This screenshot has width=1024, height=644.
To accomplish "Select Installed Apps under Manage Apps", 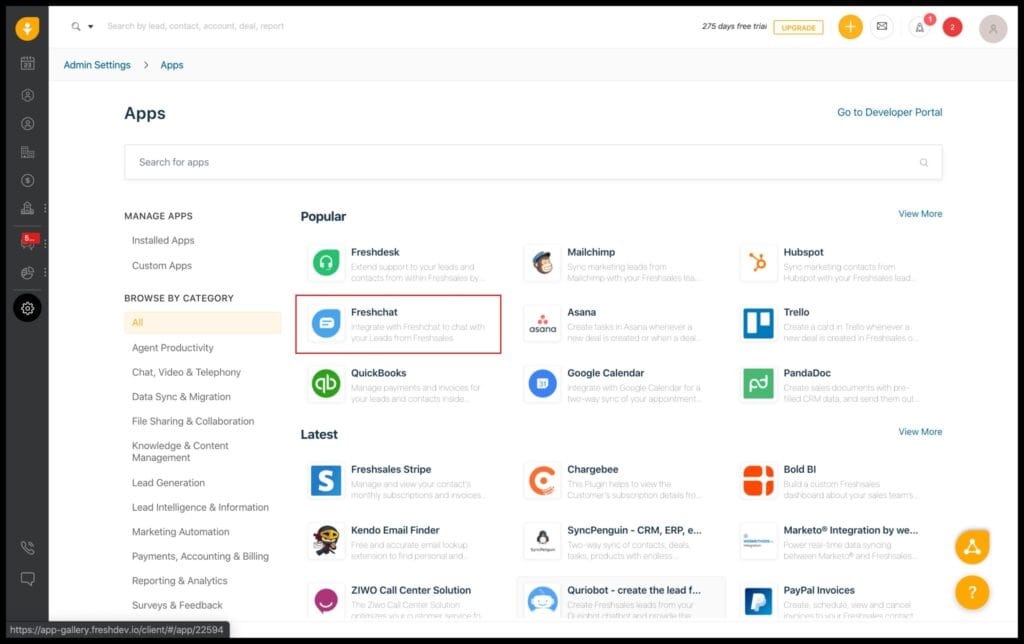I will (x=162, y=240).
